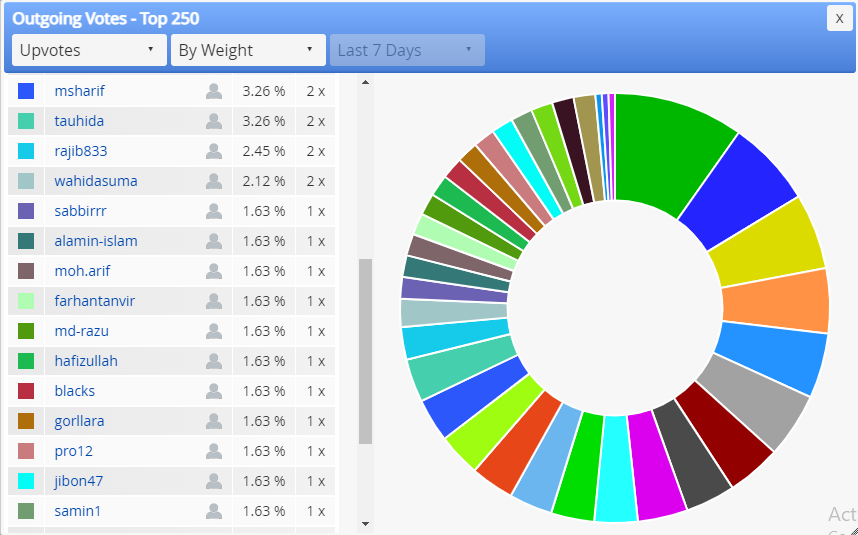Expand the By Weight dropdown

click(x=248, y=50)
